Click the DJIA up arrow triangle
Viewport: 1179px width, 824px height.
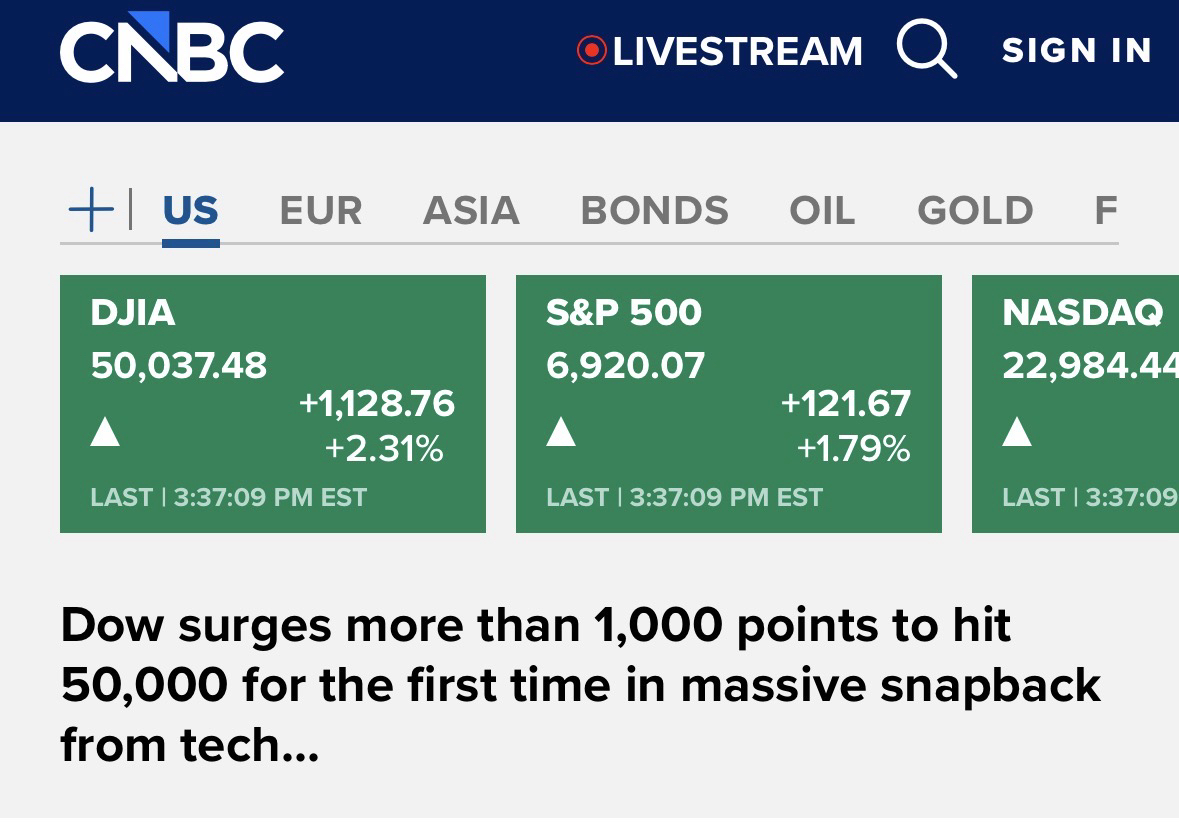point(105,432)
